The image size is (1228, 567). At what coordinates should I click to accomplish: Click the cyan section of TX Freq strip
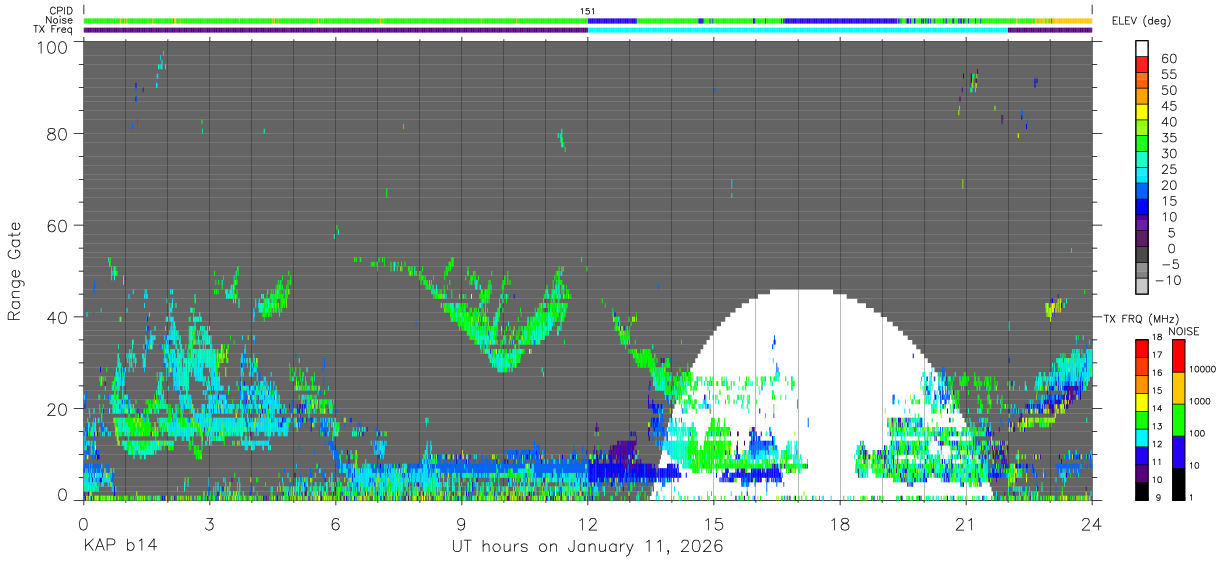[797, 30]
